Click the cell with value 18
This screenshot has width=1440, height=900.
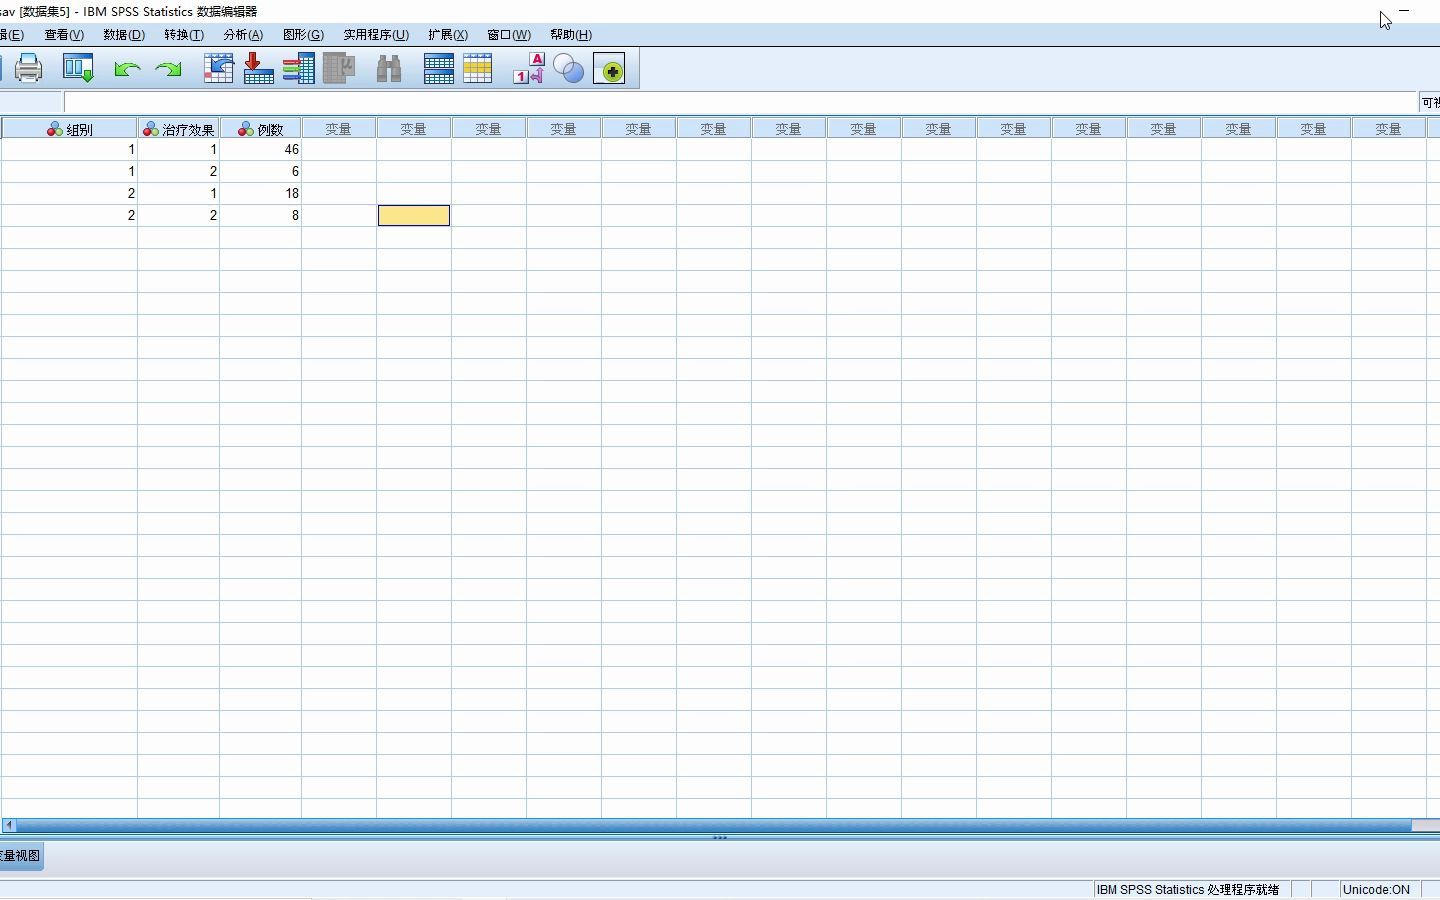(x=260, y=193)
